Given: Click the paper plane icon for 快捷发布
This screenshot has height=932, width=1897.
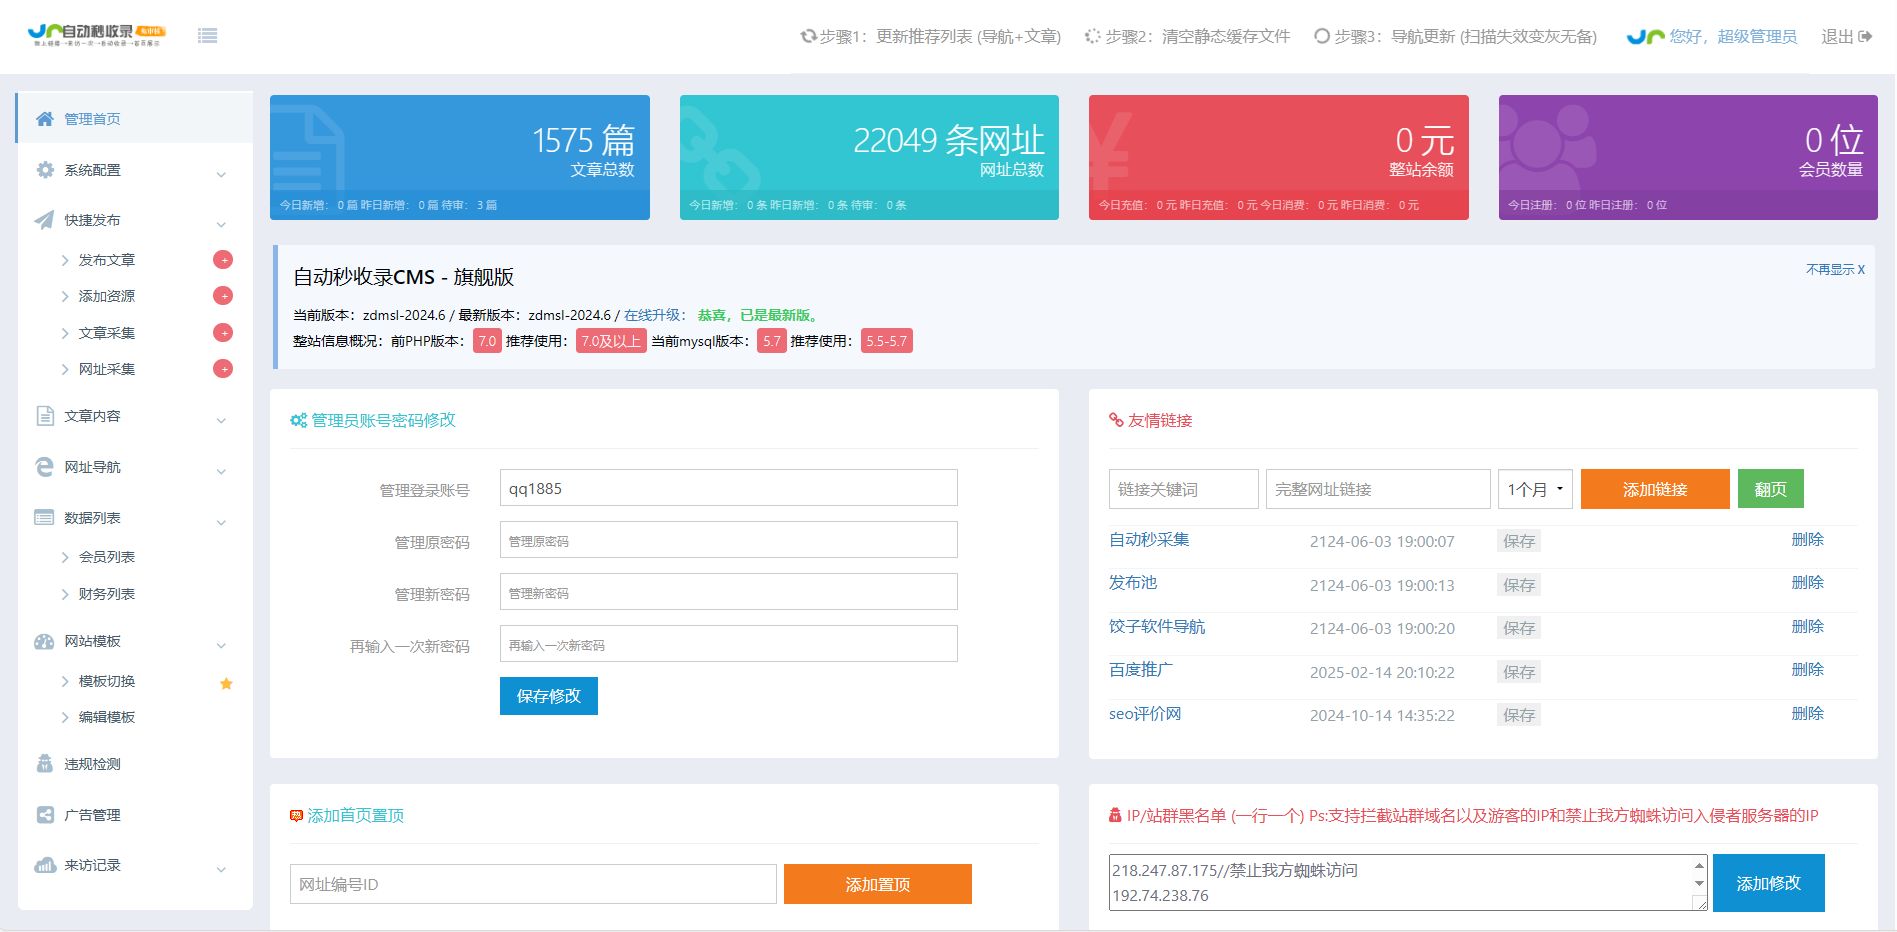Looking at the screenshot, I should pos(45,220).
